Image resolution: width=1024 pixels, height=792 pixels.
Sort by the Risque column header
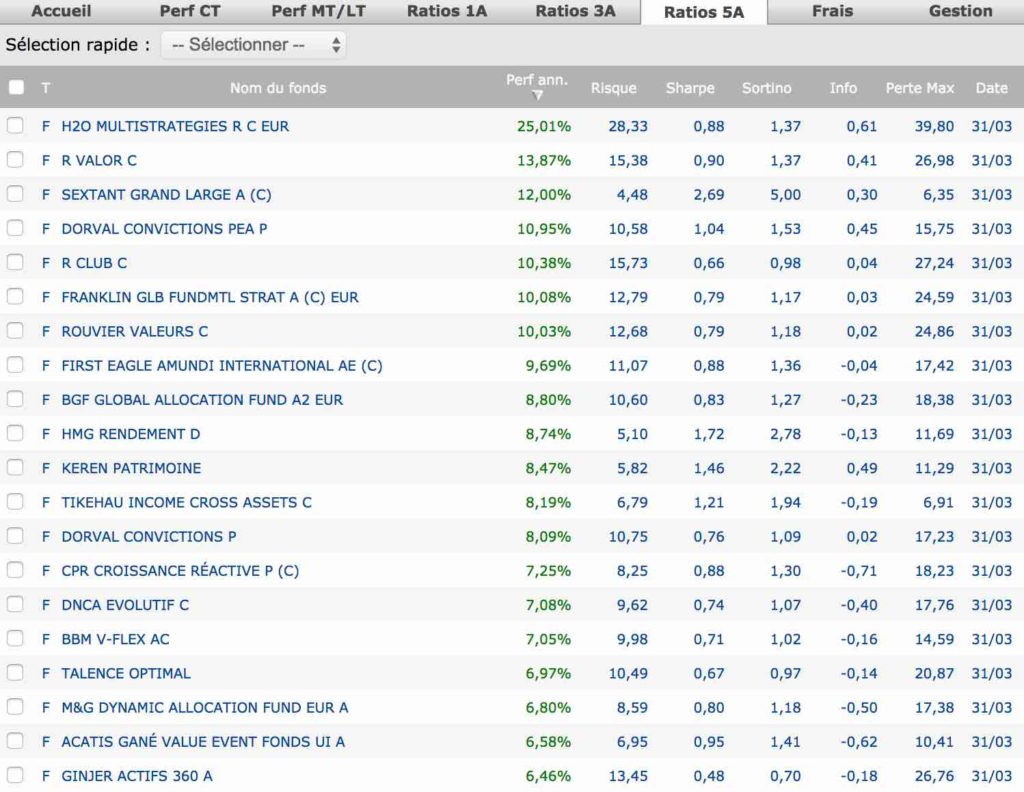(613, 88)
